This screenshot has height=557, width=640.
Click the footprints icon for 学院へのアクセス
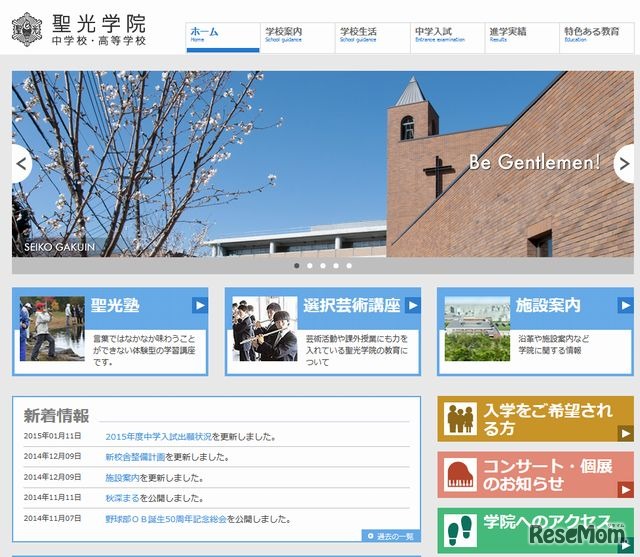coord(461,529)
